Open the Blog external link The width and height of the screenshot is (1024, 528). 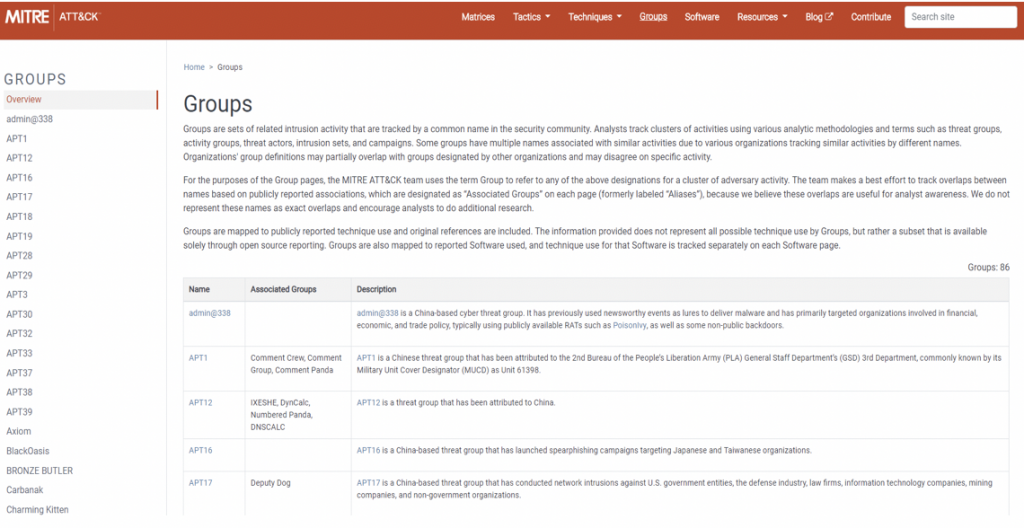(x=818, y=17)
